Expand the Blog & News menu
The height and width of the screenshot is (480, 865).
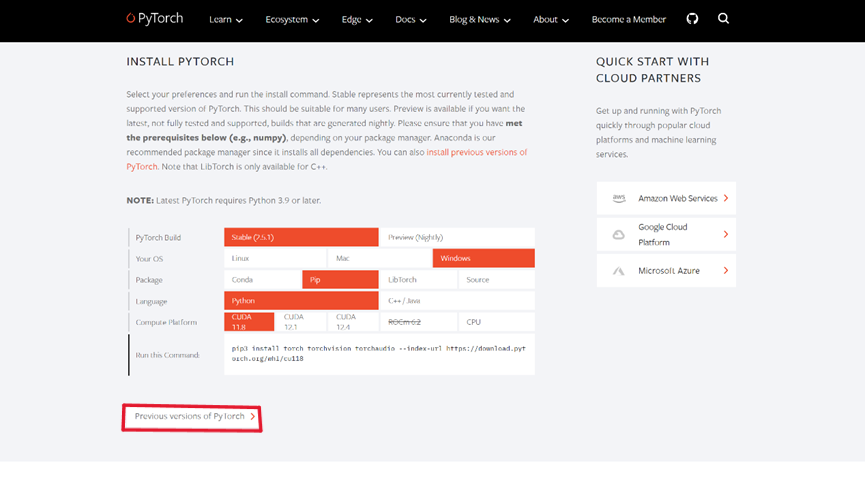pos(479,19)
